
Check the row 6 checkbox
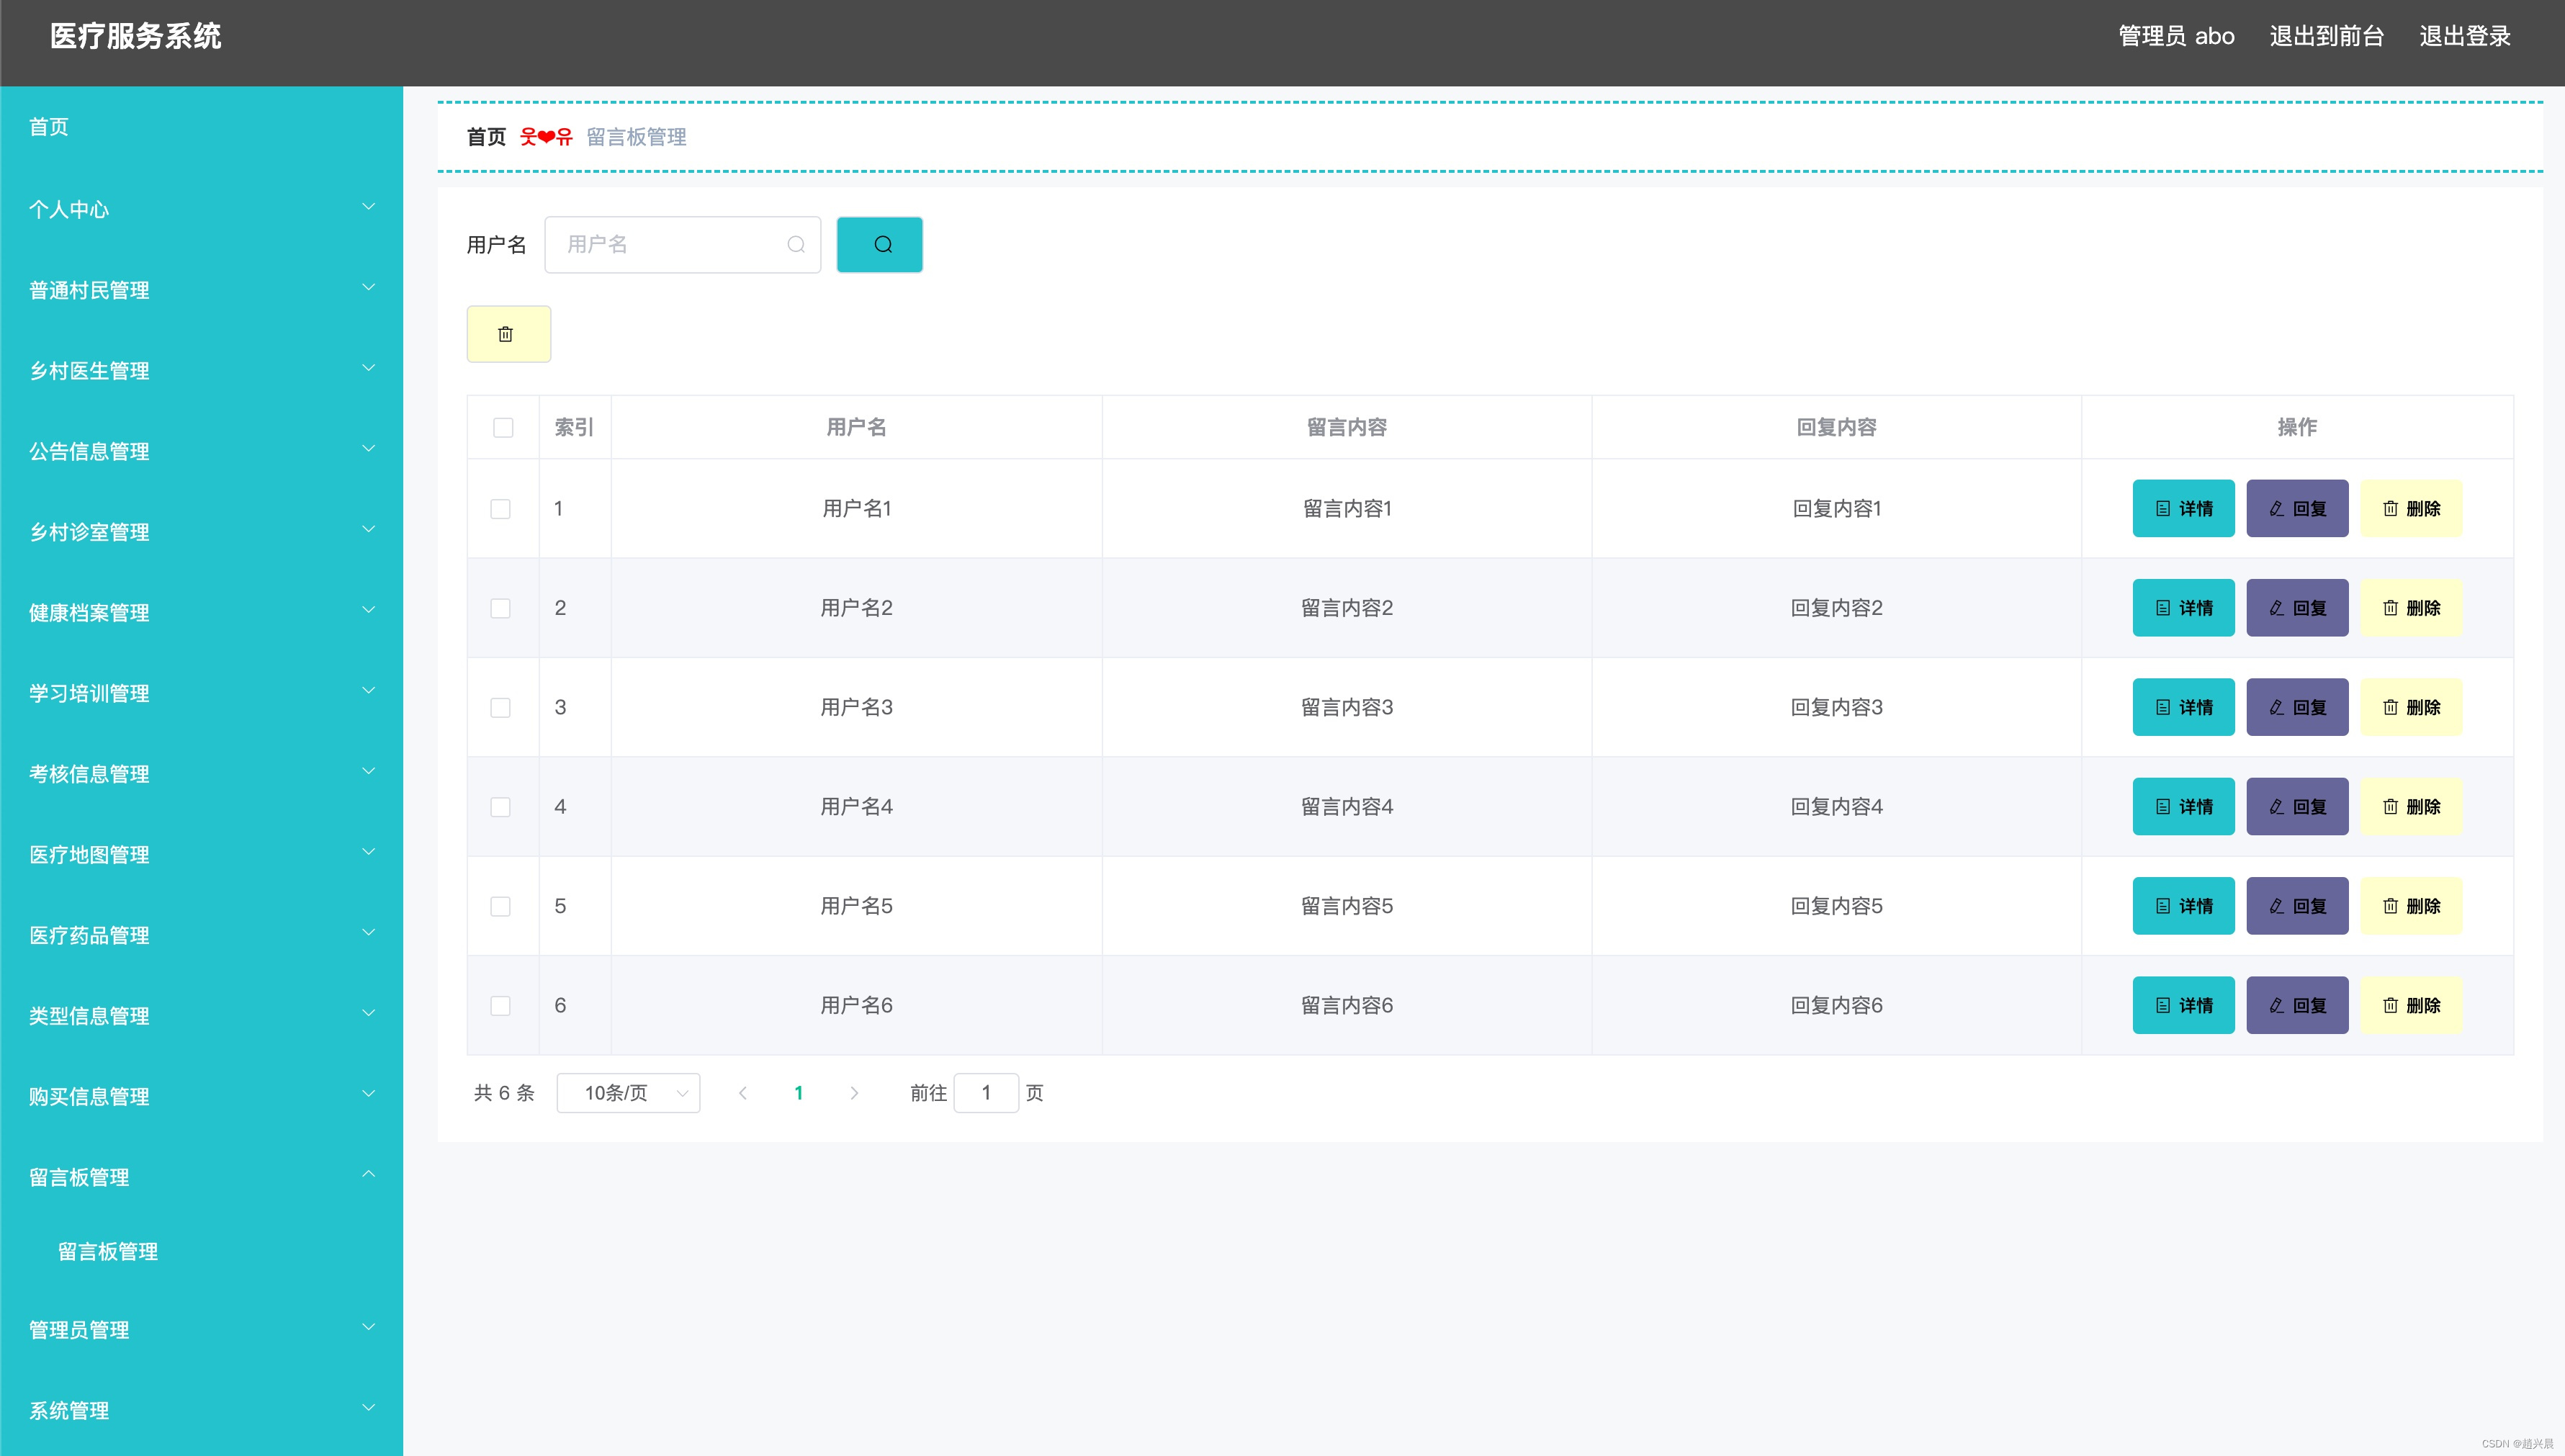pos(501,1005)
